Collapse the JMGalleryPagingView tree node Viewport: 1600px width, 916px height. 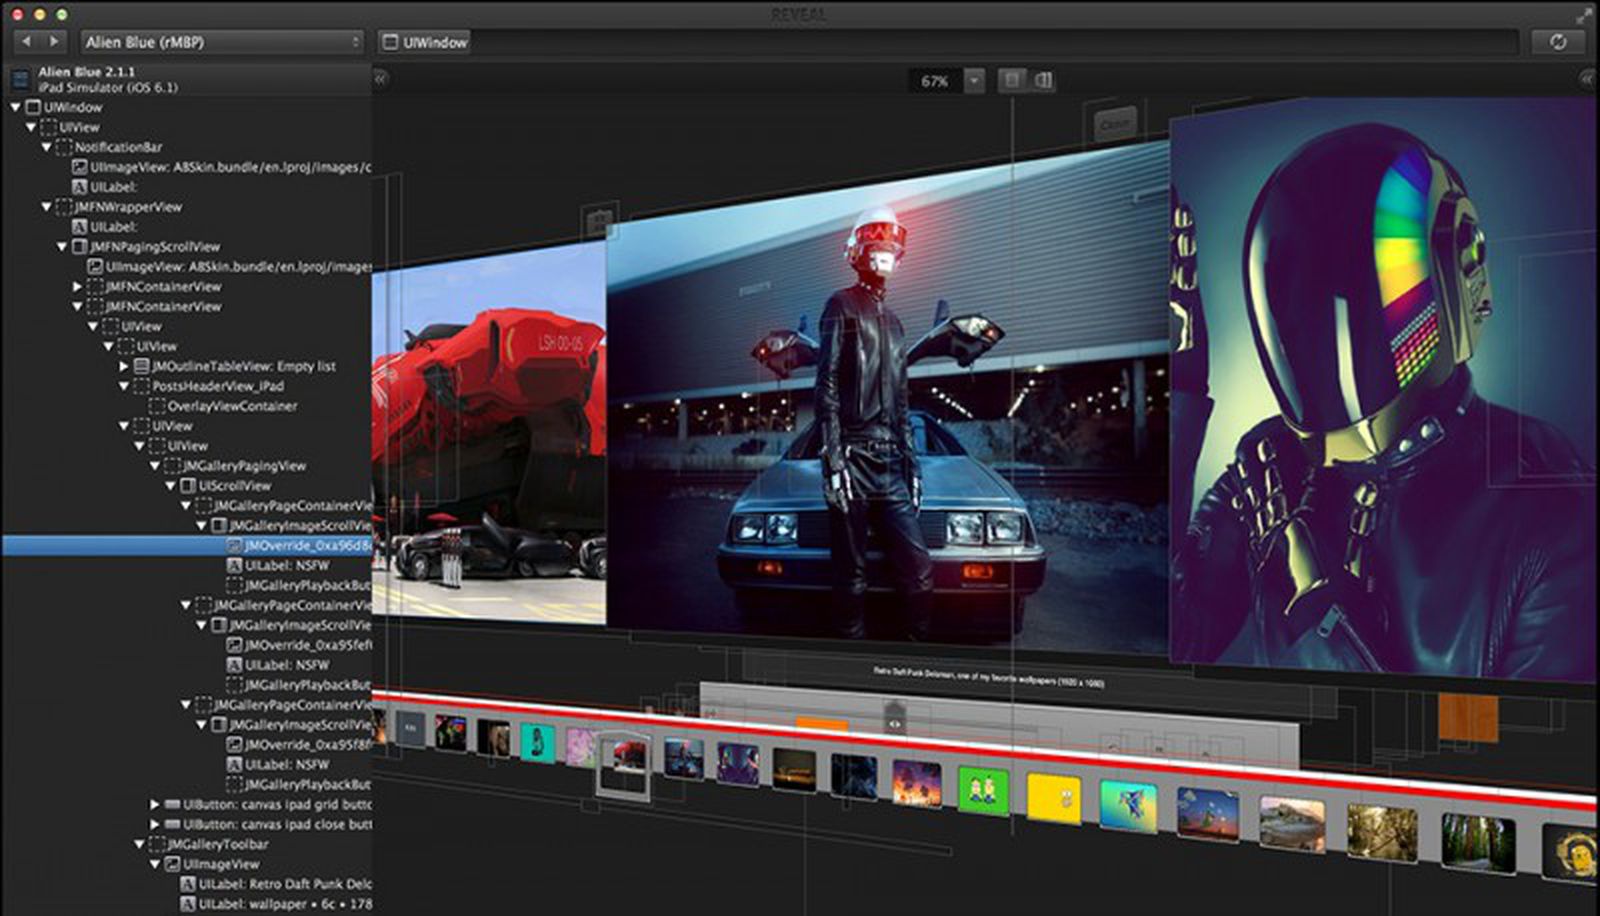154,466
